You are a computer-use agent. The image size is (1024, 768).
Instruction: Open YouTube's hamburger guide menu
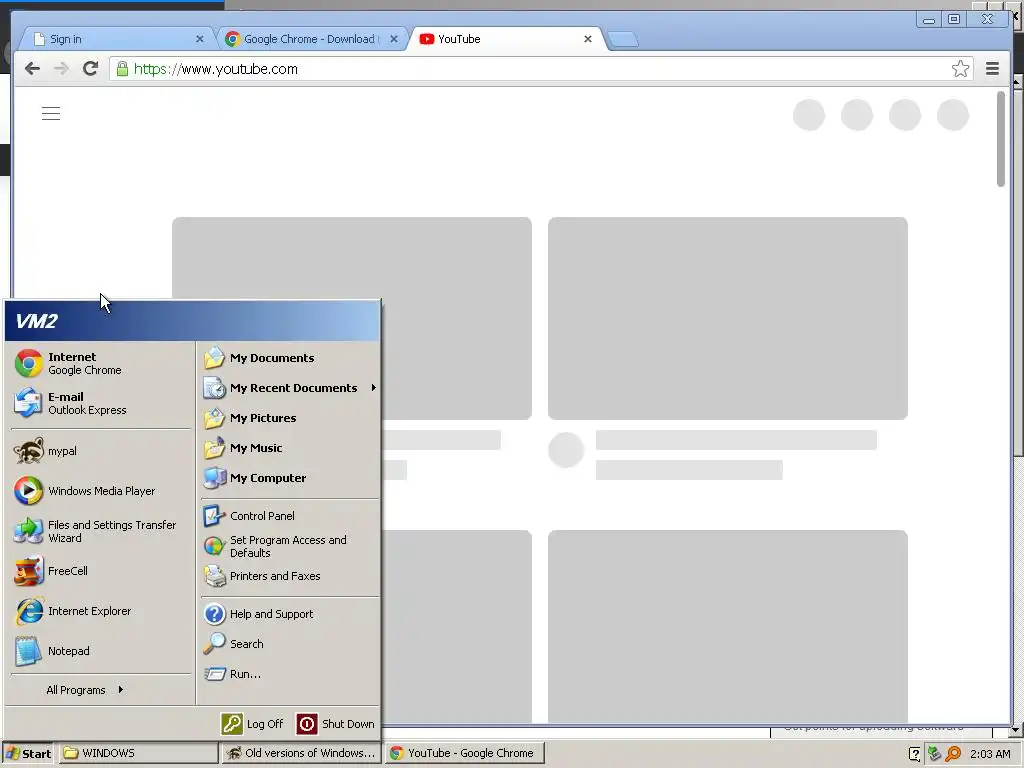point(51,114)
